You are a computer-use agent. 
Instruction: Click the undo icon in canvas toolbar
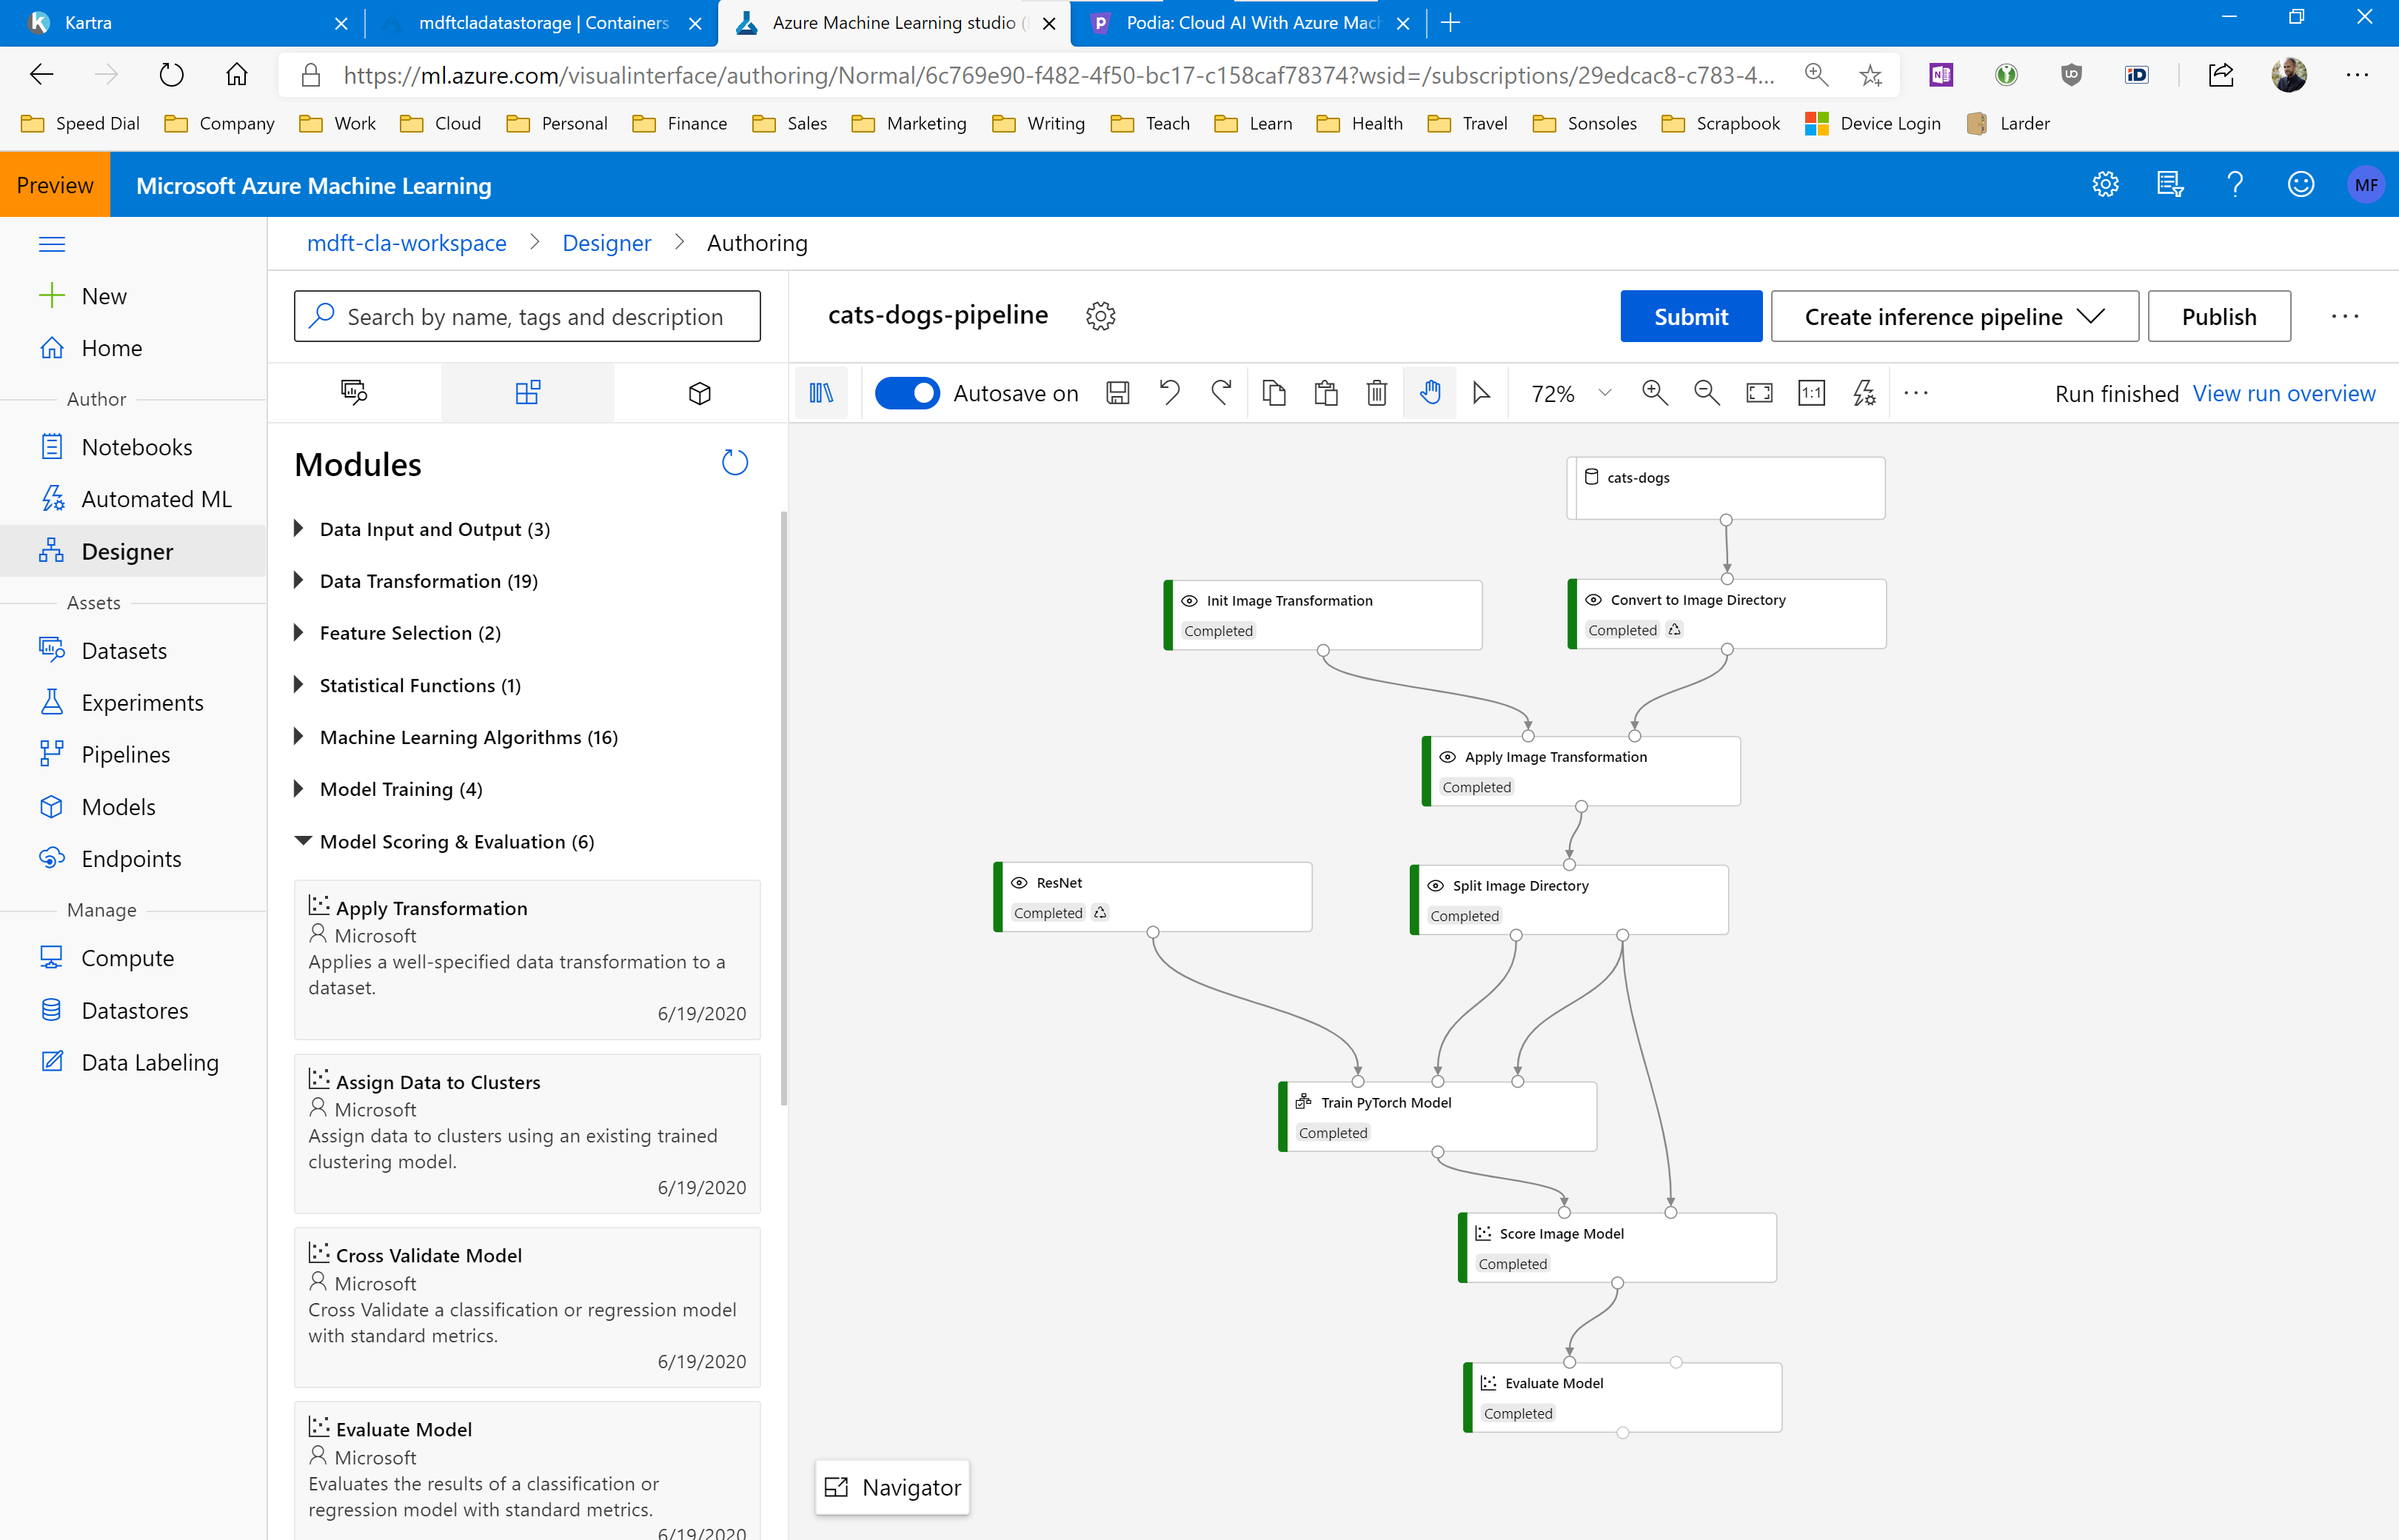coord(1170,393)
